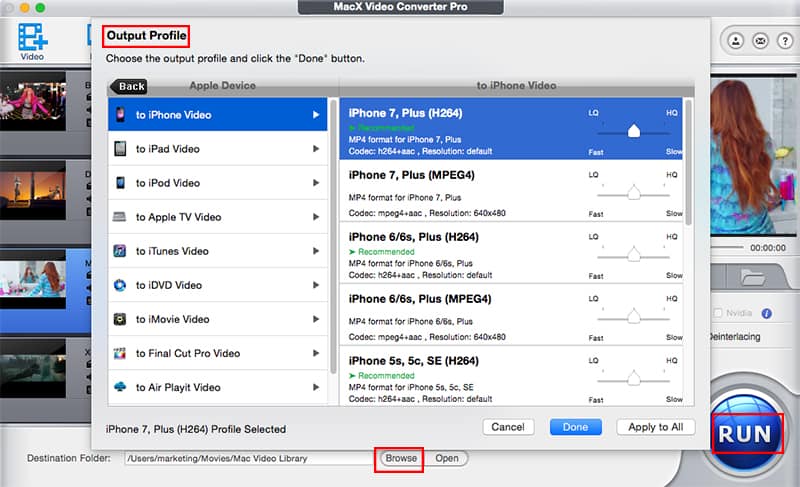This screenshot has width=800, height=487.
Task: Click the Nvidia info icon
Action: 766,313
